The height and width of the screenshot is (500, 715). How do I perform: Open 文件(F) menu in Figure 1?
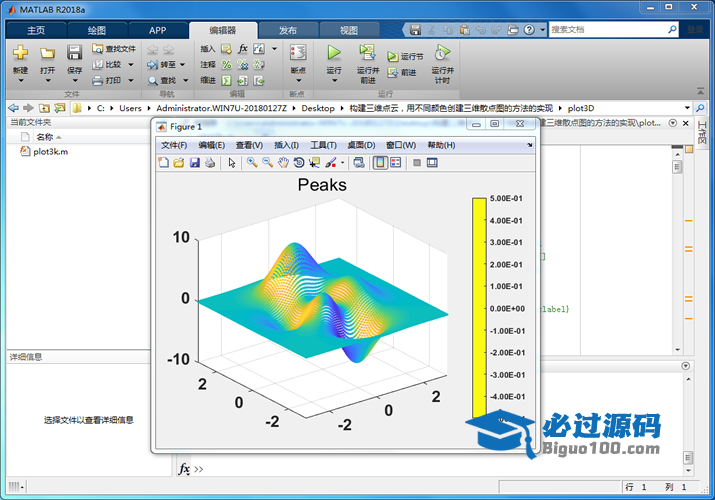[x=174, y=145]
